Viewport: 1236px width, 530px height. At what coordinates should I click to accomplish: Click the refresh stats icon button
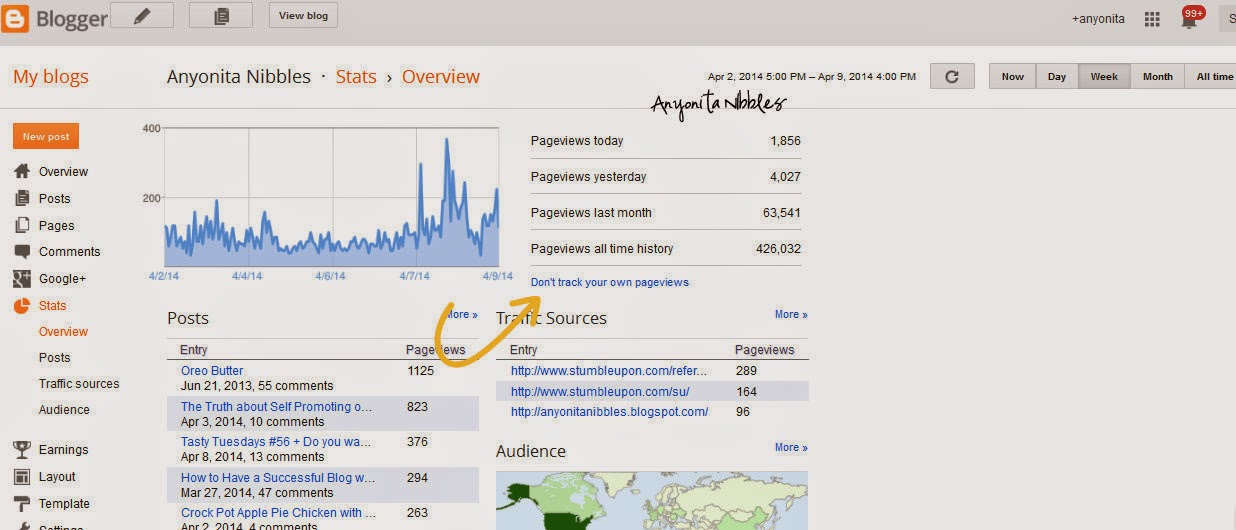[952, 76]
